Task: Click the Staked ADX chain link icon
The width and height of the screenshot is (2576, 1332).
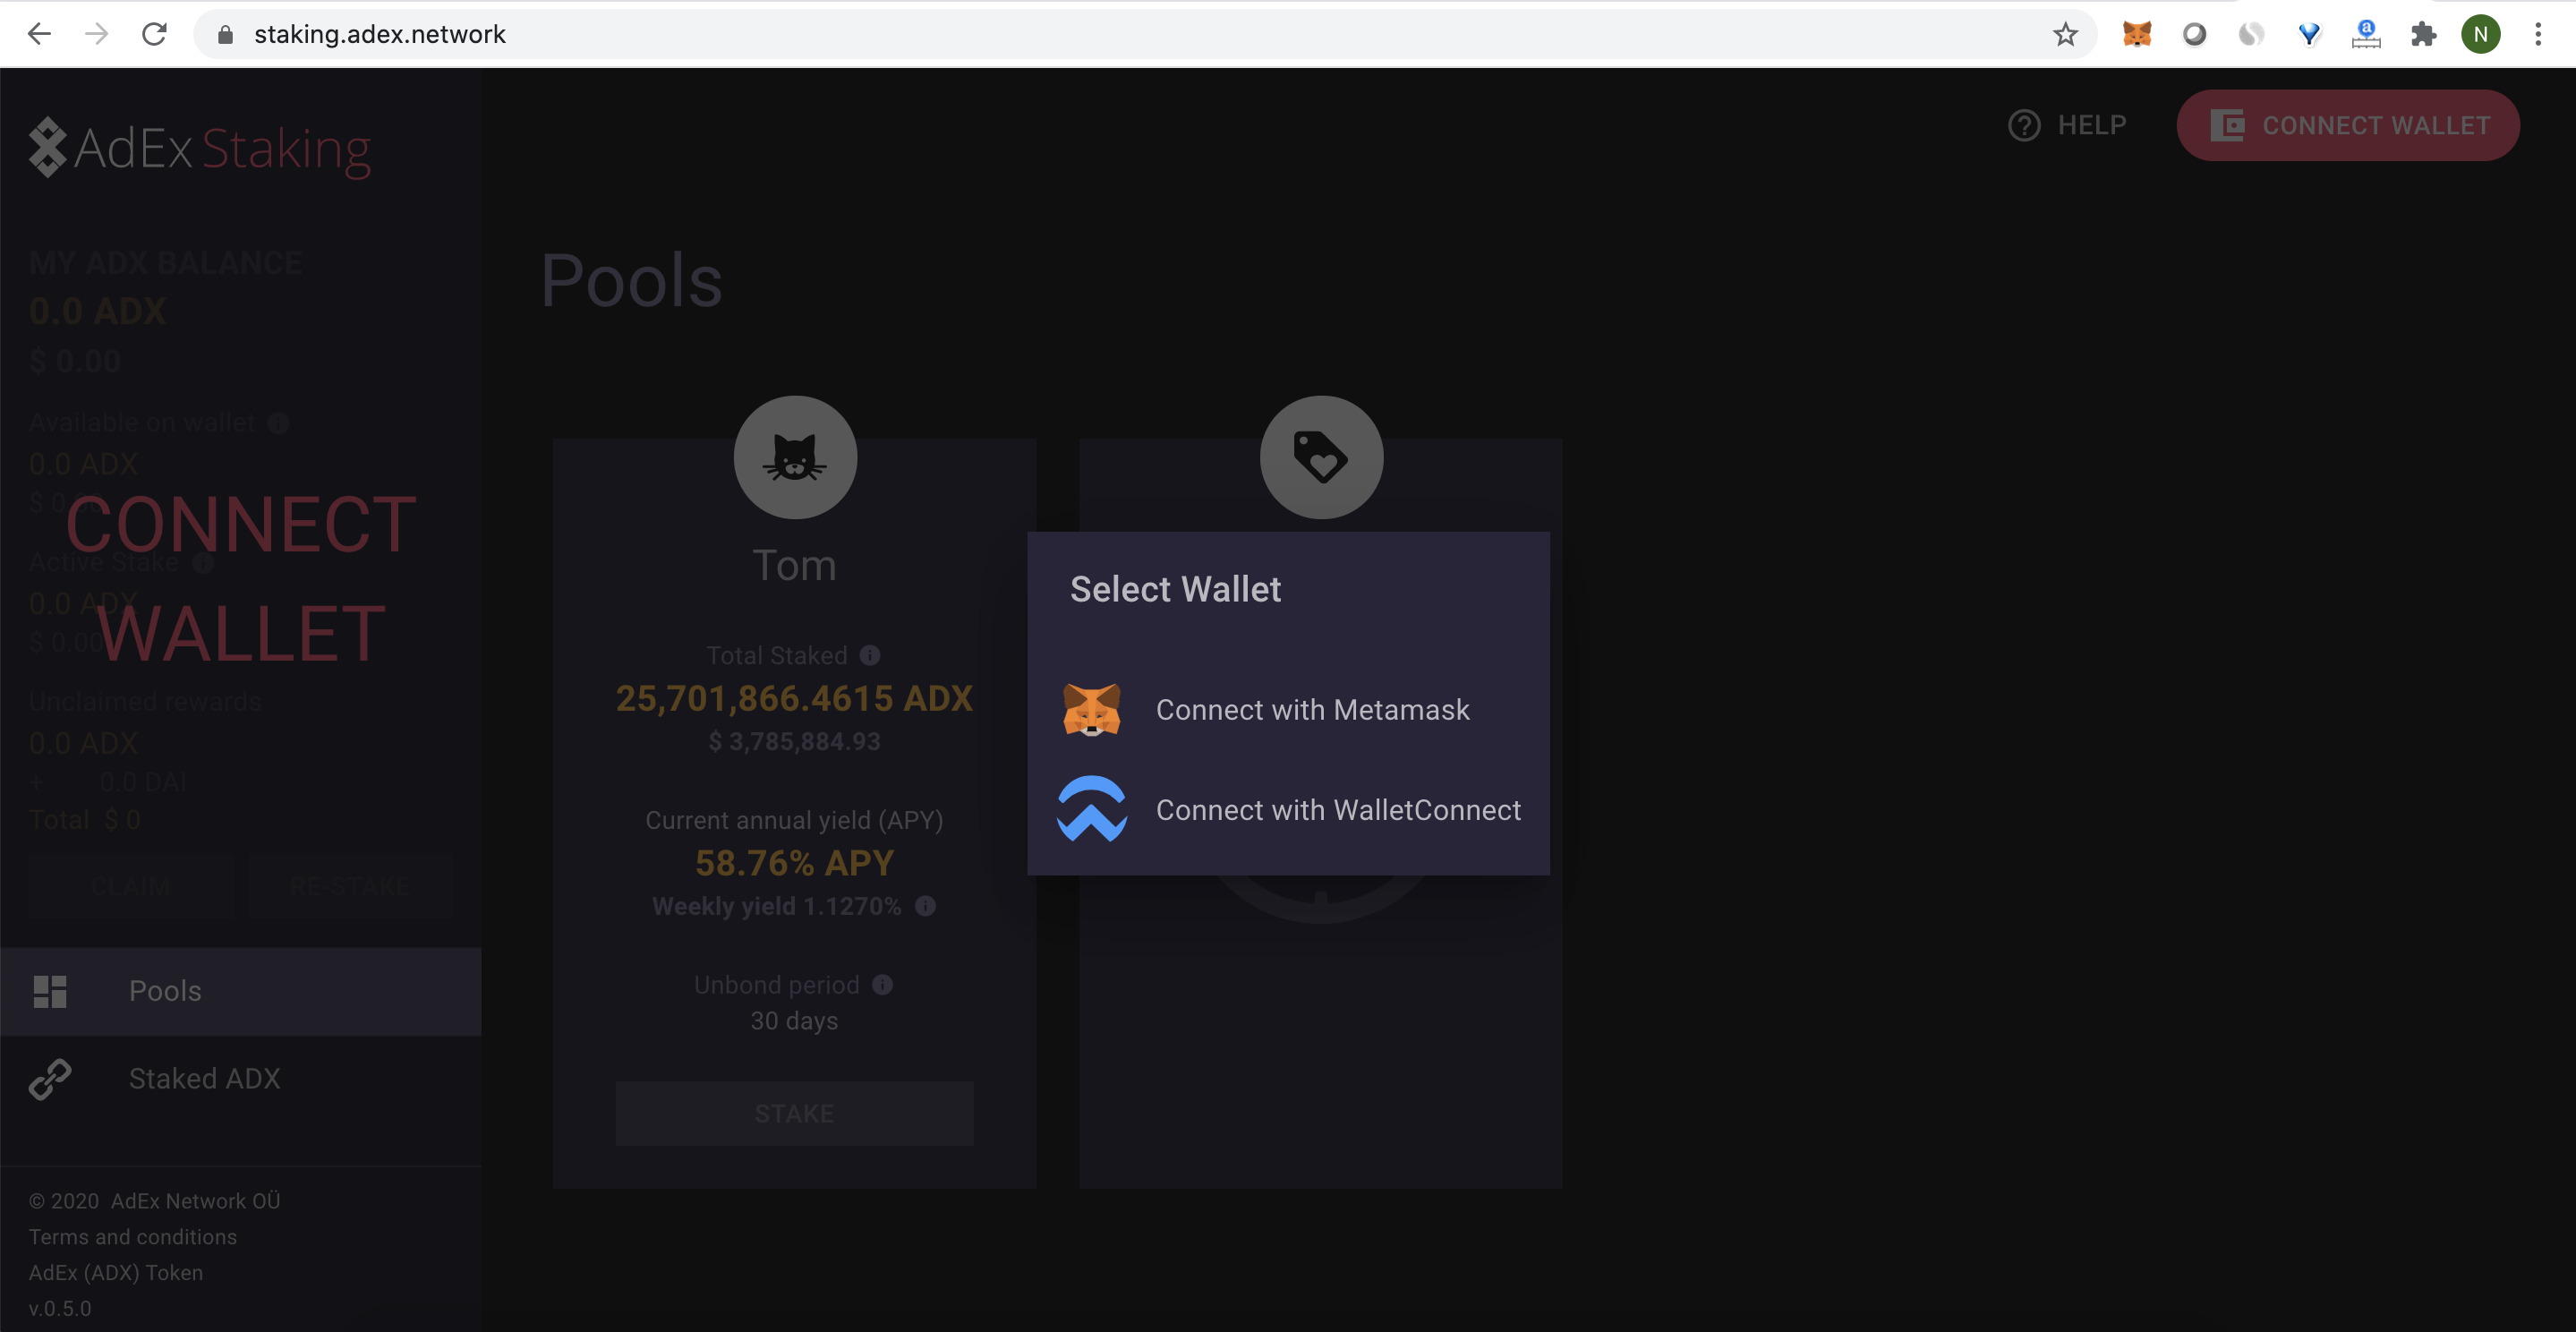Action: [x=50, y=1079]
